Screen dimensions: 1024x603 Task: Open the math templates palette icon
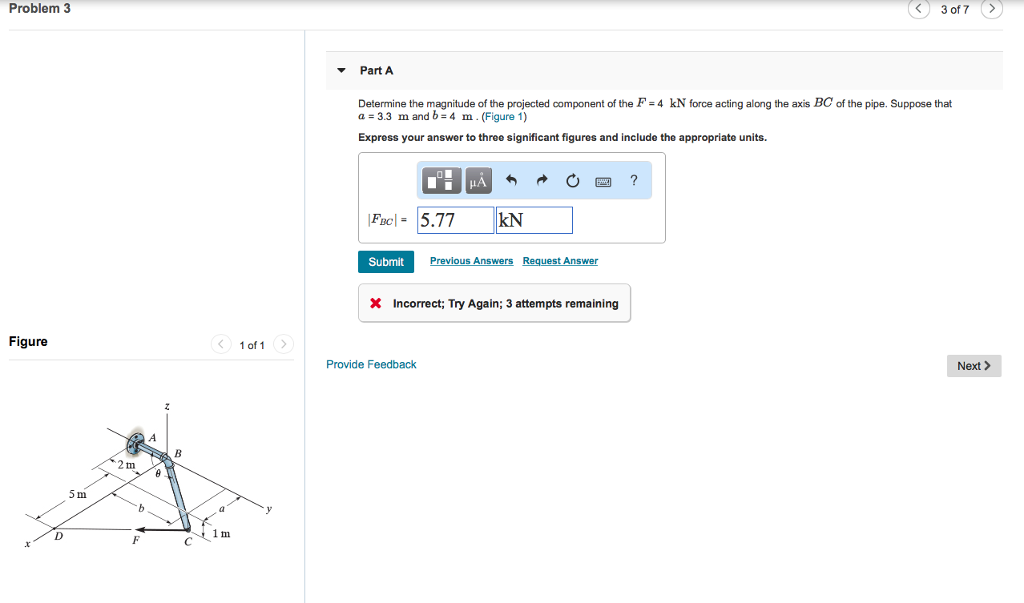(441, 180)
